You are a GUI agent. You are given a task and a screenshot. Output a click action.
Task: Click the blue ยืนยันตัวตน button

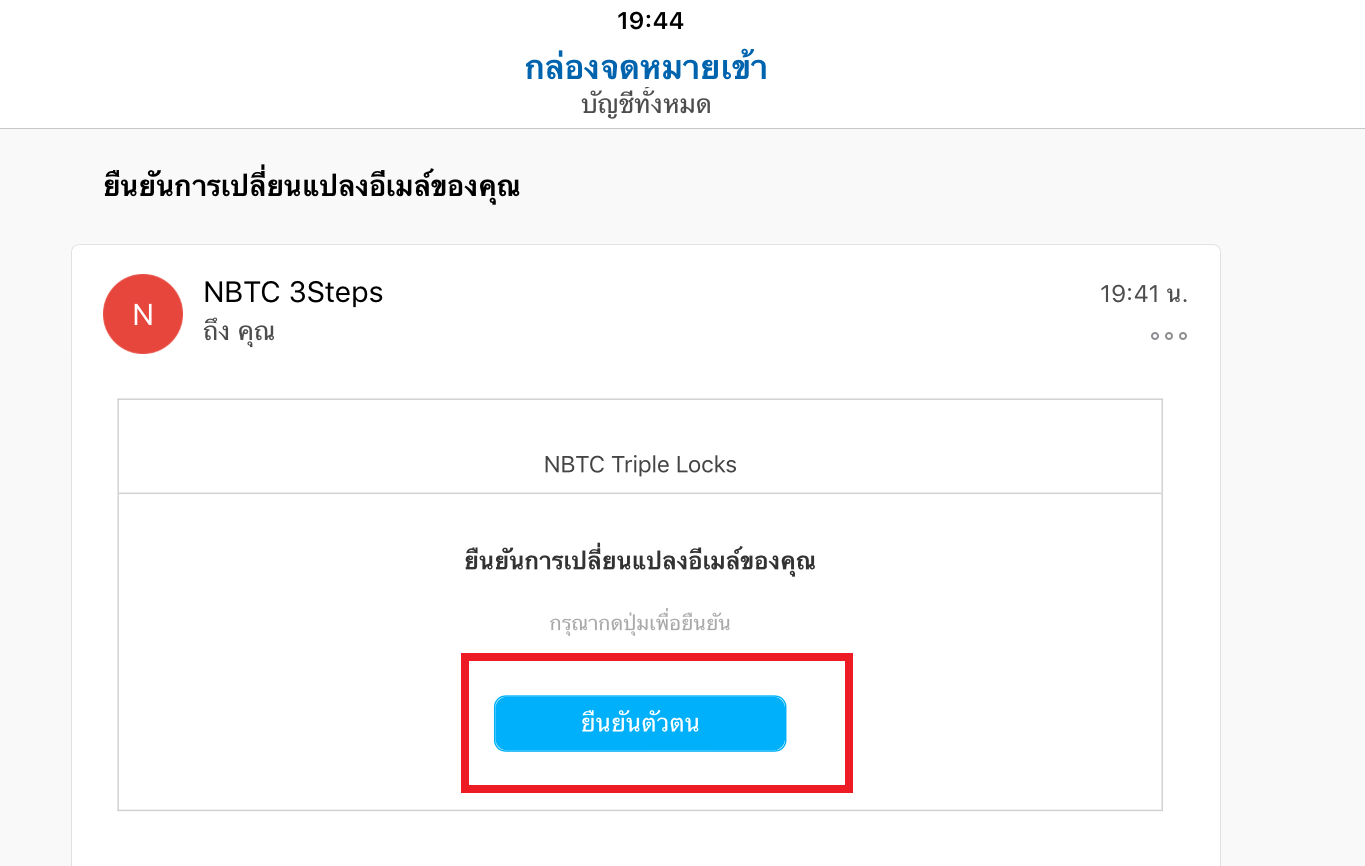click(640, 723)
